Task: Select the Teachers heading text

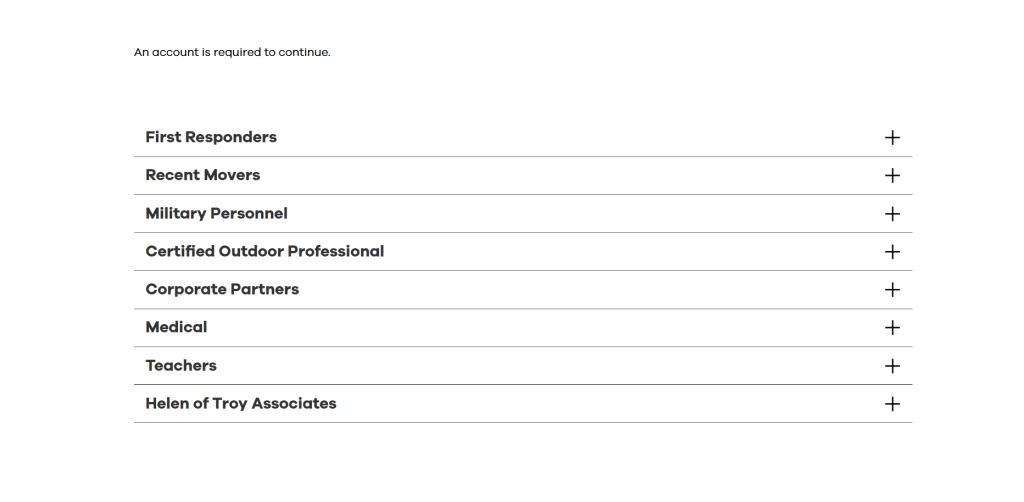Action: pos(181,365)
